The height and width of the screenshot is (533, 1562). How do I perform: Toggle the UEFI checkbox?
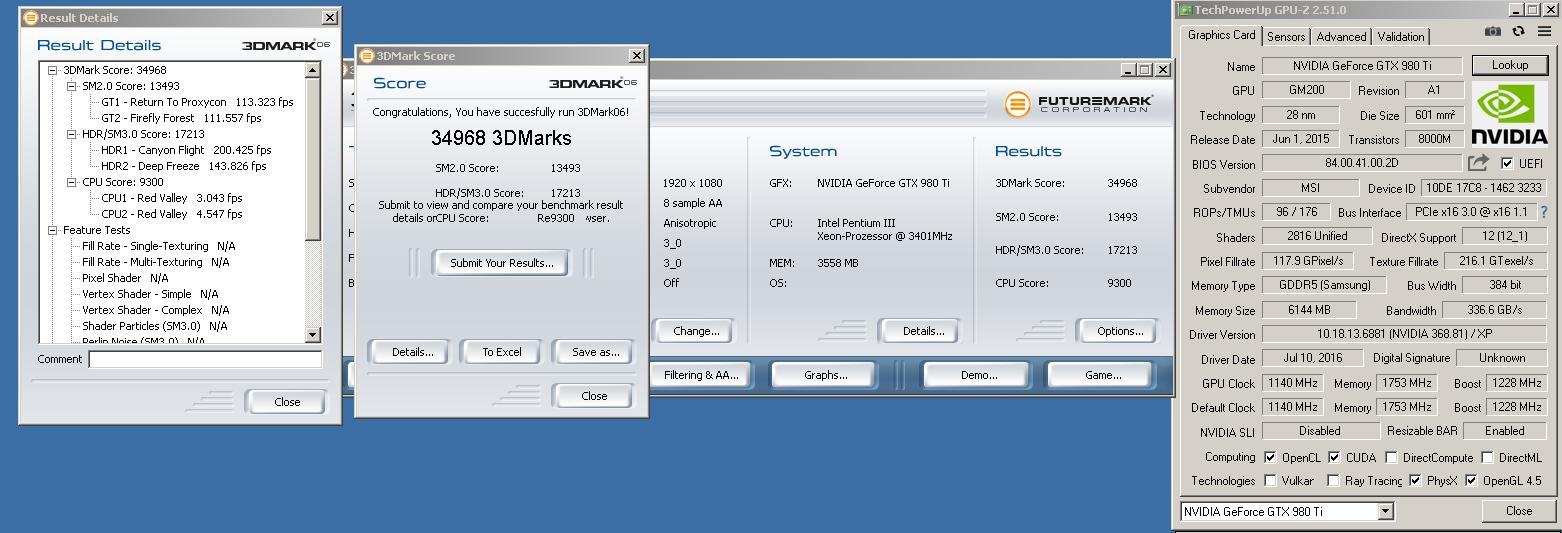click(x=1507, y=164)
